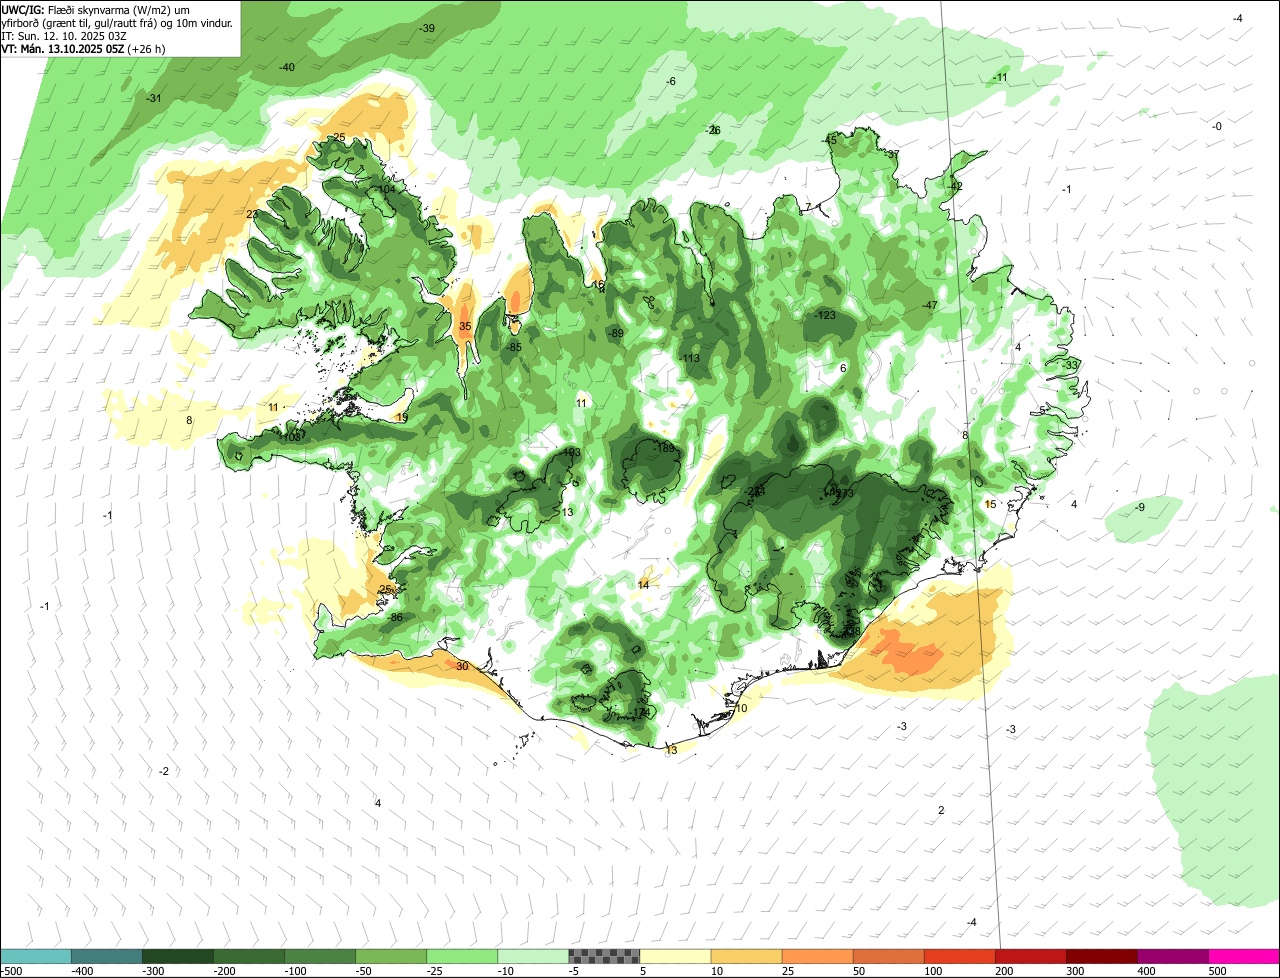Click the '400' legend label

pos(1146,971)
